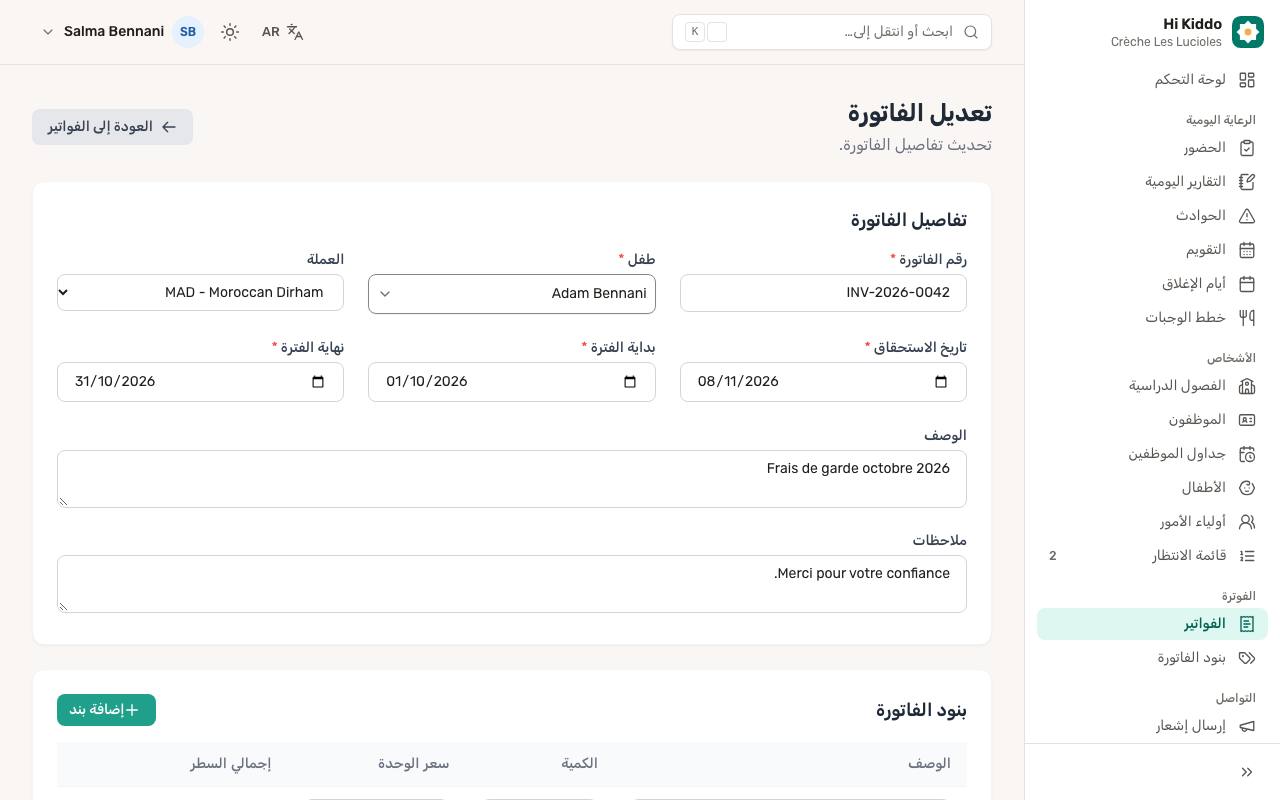
Task: Open the currency dropdown MAD - Moroccan Dirham
Action: tap(200, 293)
